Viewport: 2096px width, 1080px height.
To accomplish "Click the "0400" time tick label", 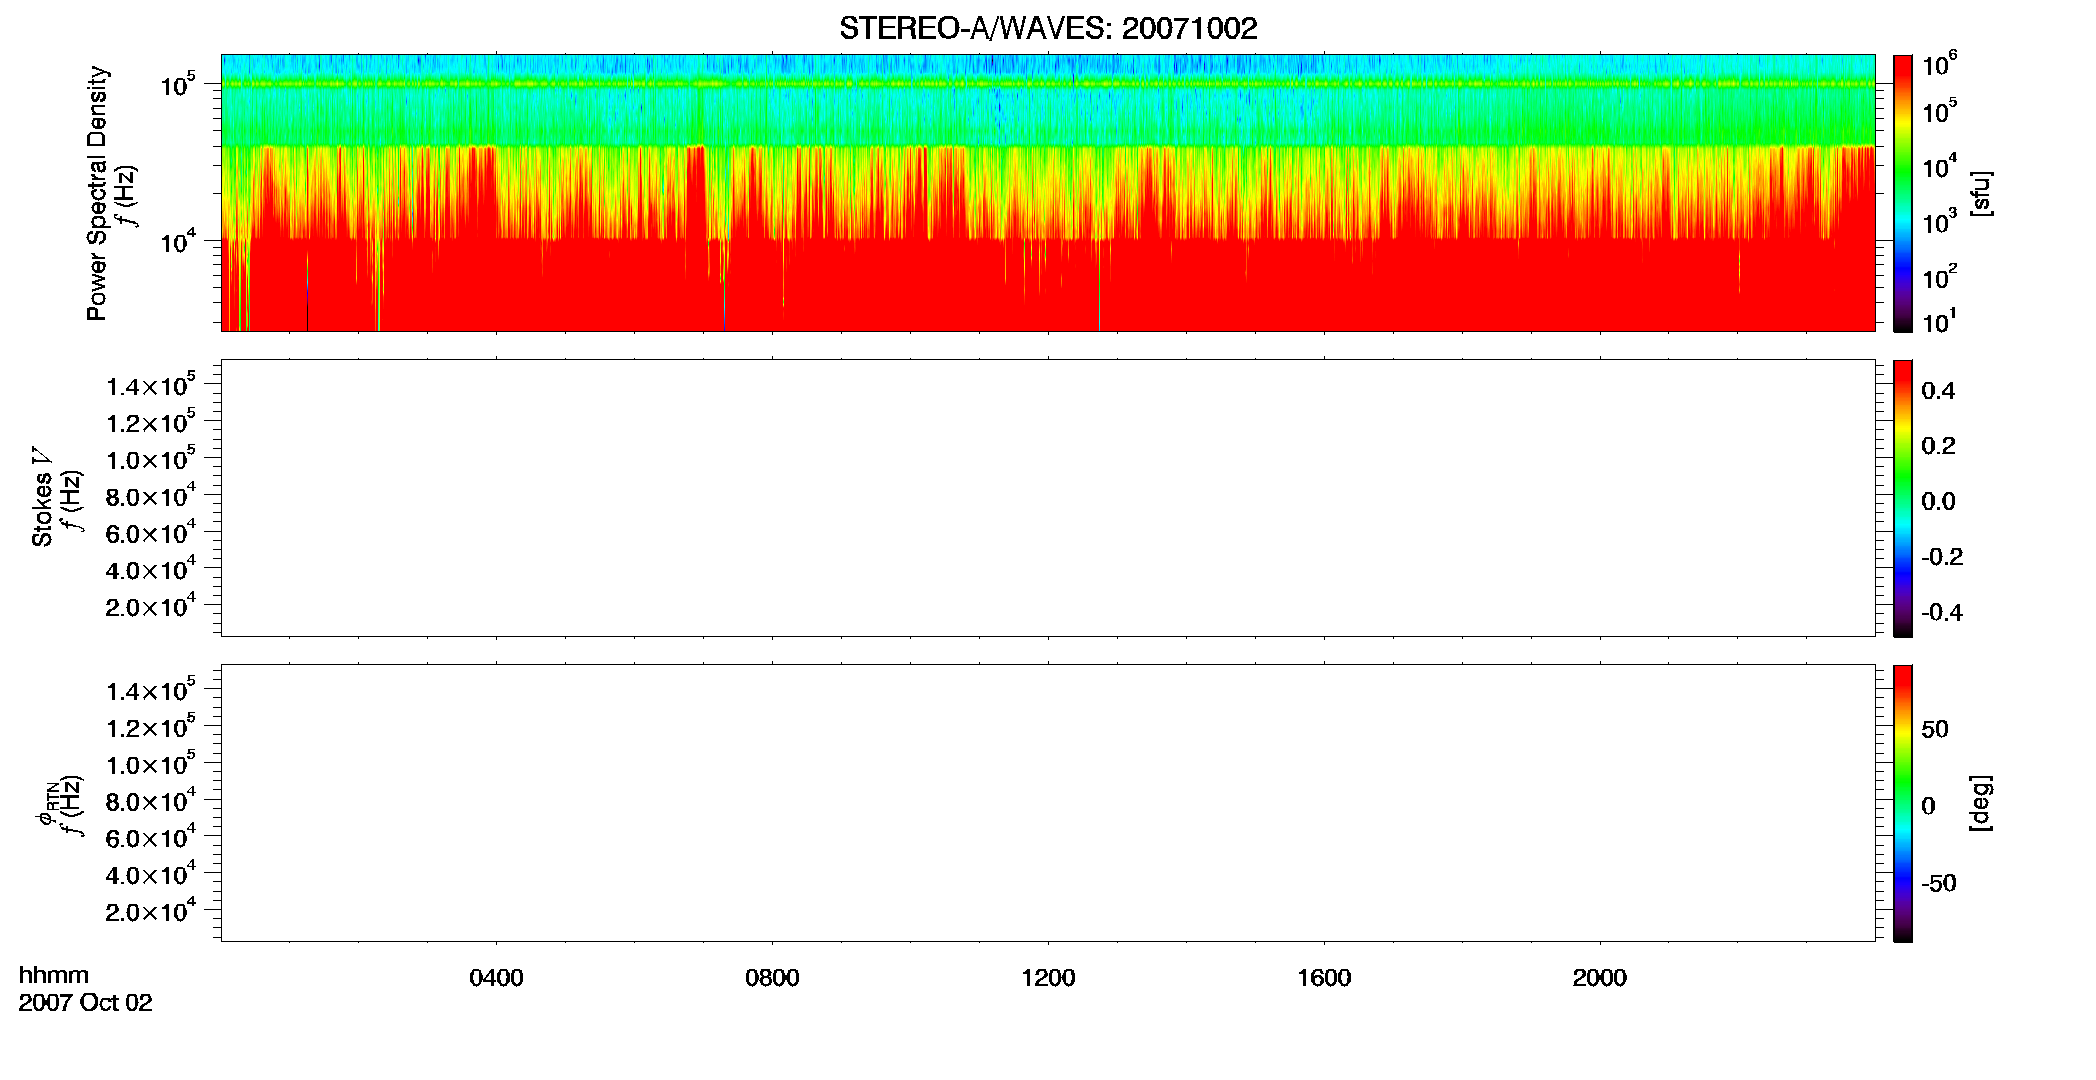I will [496, 978].
